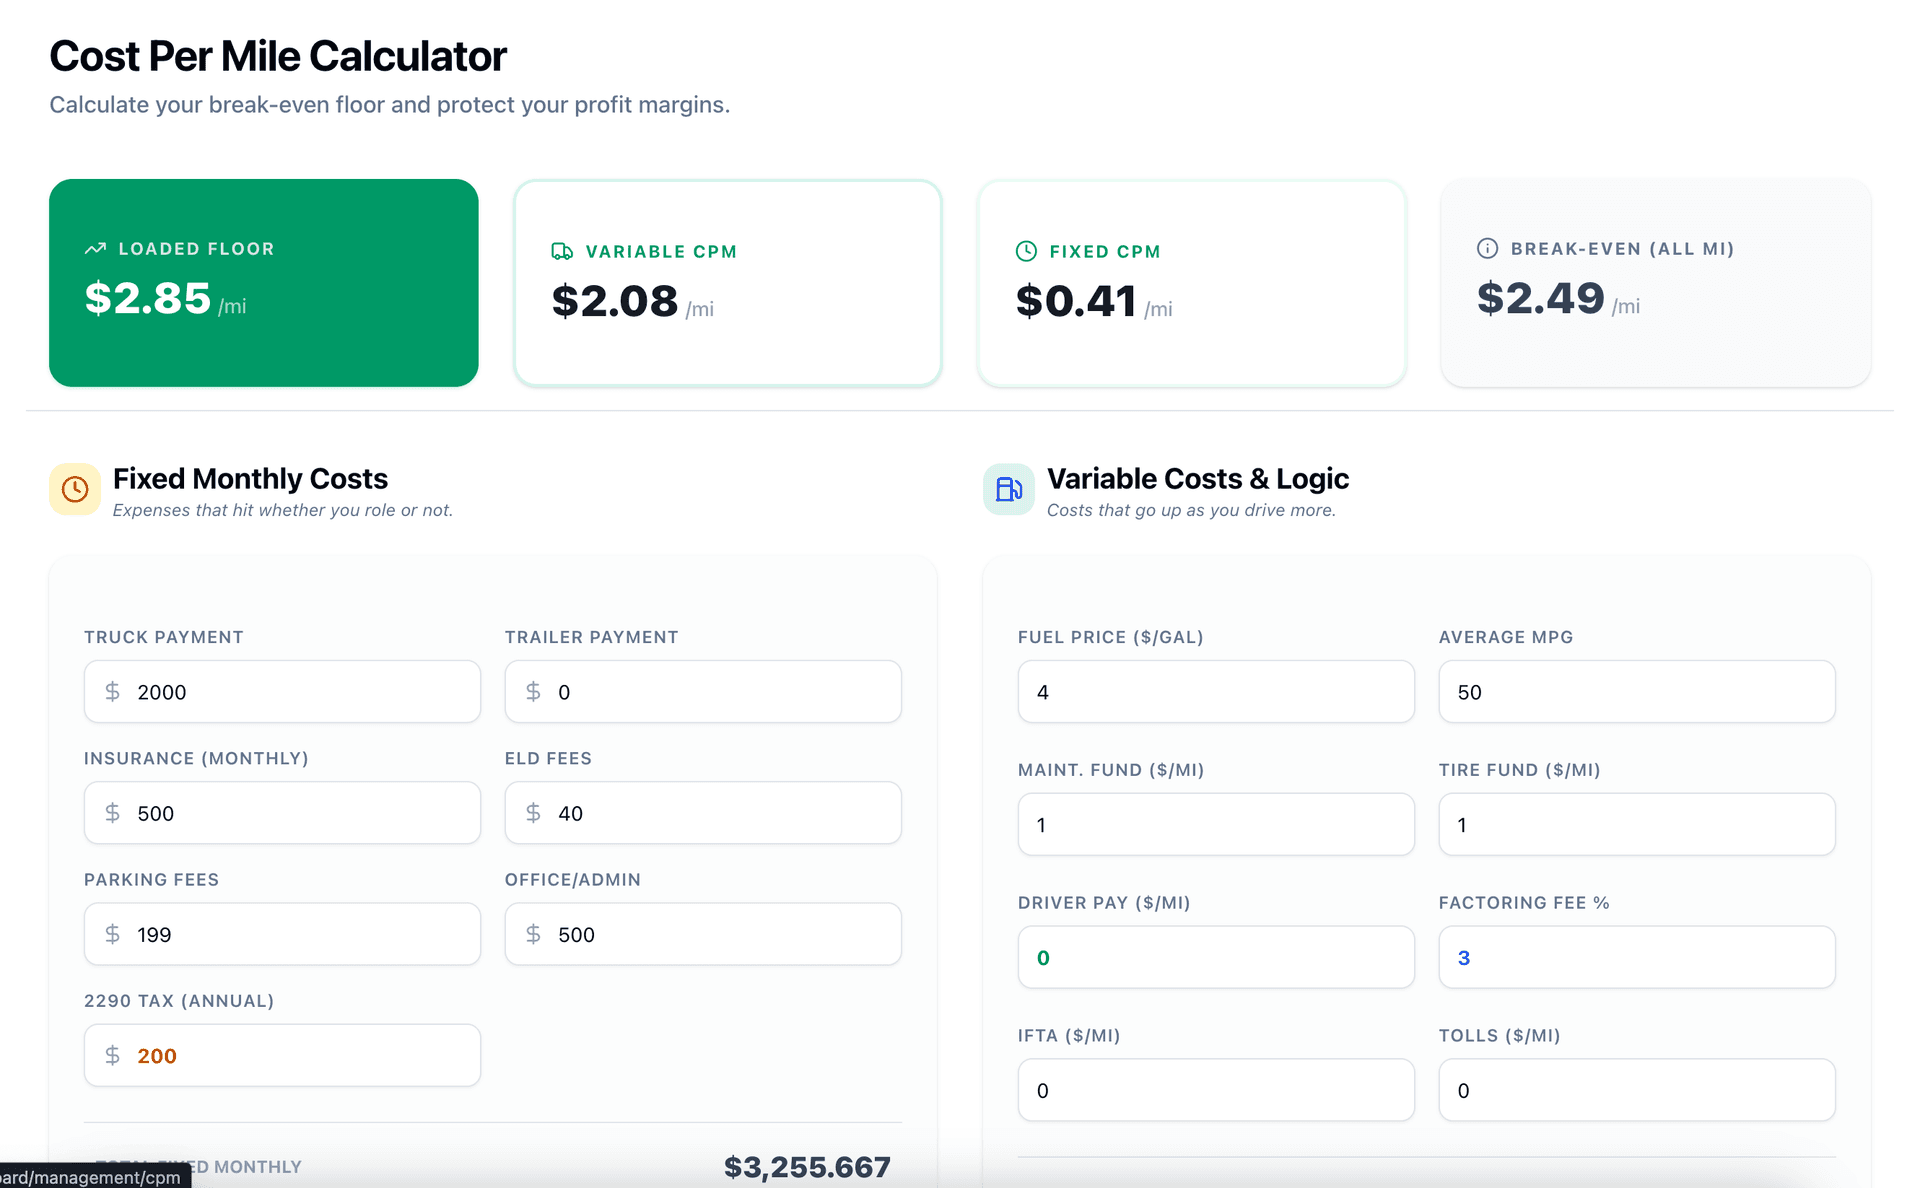Click the clock icon beside Fixed Monthly Costs heading
This screenshot has height=1188, width=1920.
(x=75, y=489)
